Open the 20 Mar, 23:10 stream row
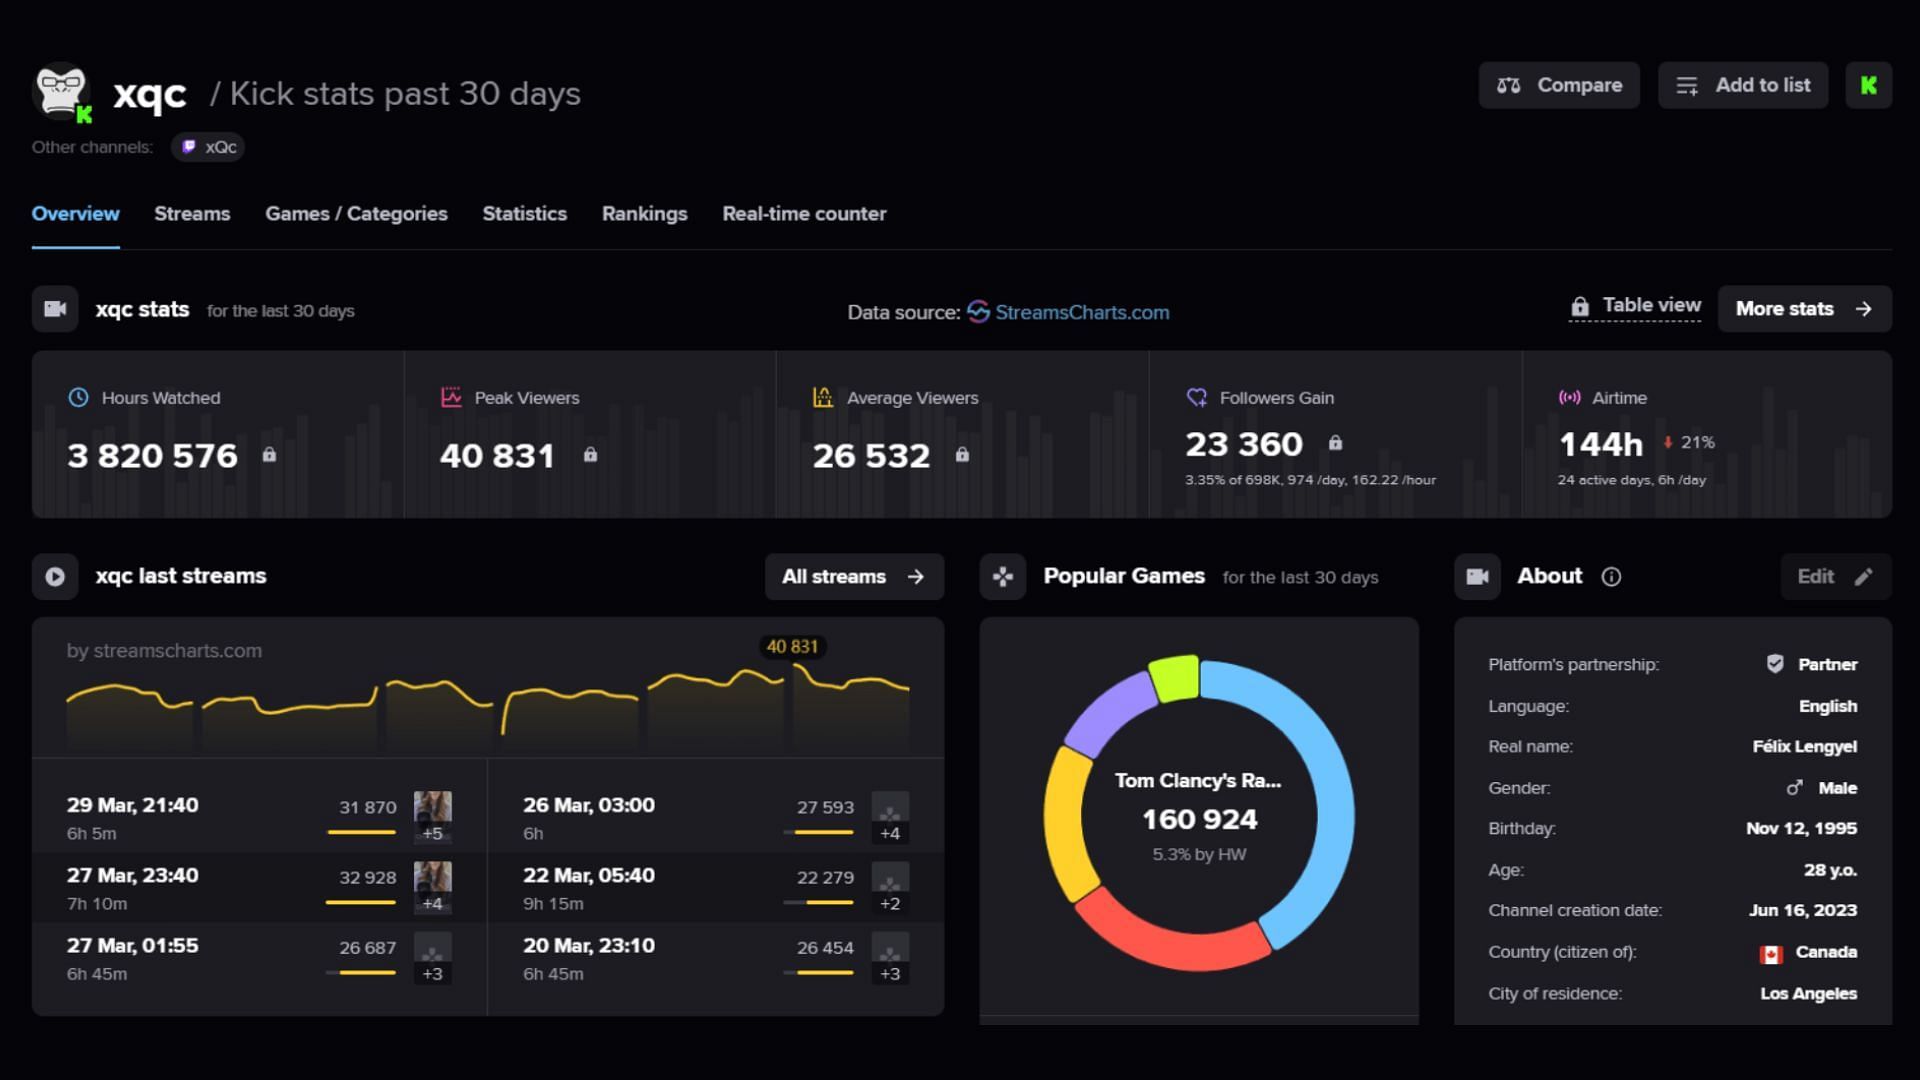 [x=716, y=957]
